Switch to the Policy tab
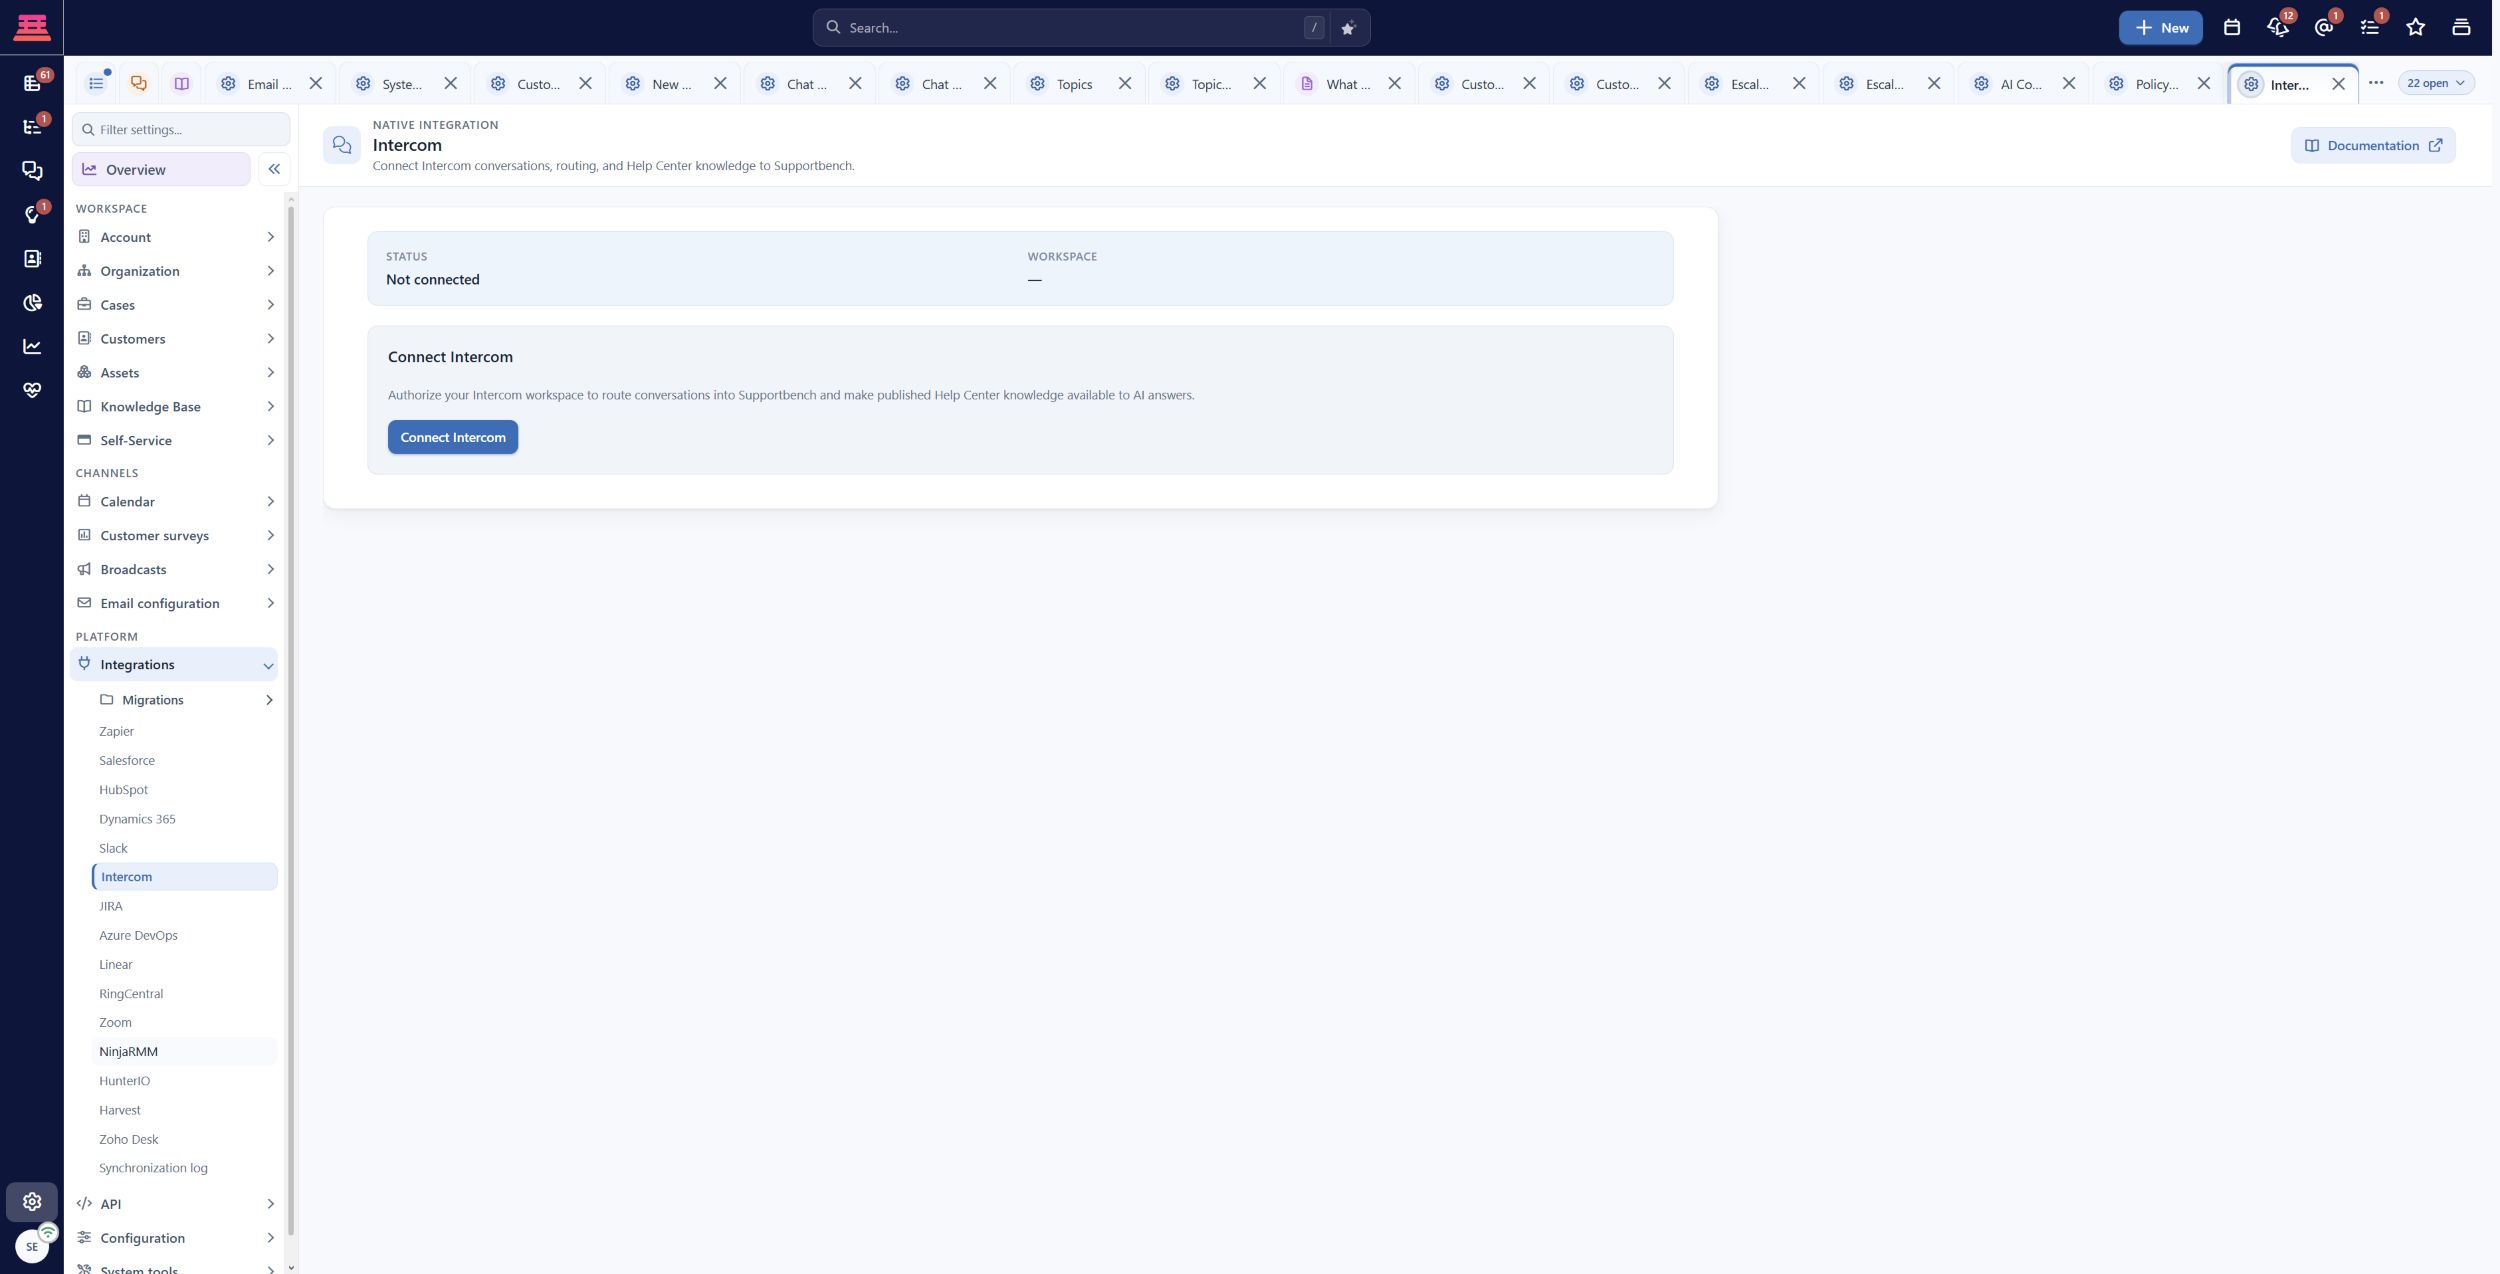Viewport: 2500px width, 1274px height. [2156, 84]
